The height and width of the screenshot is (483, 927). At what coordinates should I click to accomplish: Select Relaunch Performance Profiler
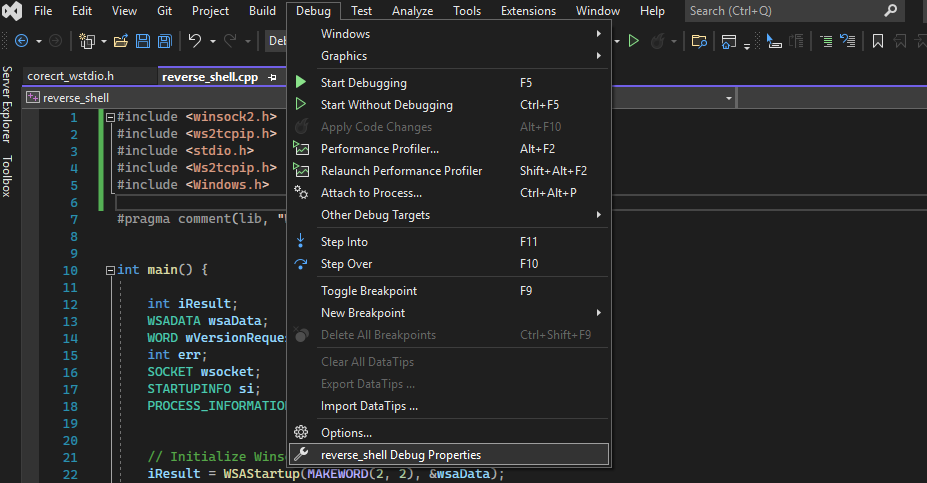[449, 171]
